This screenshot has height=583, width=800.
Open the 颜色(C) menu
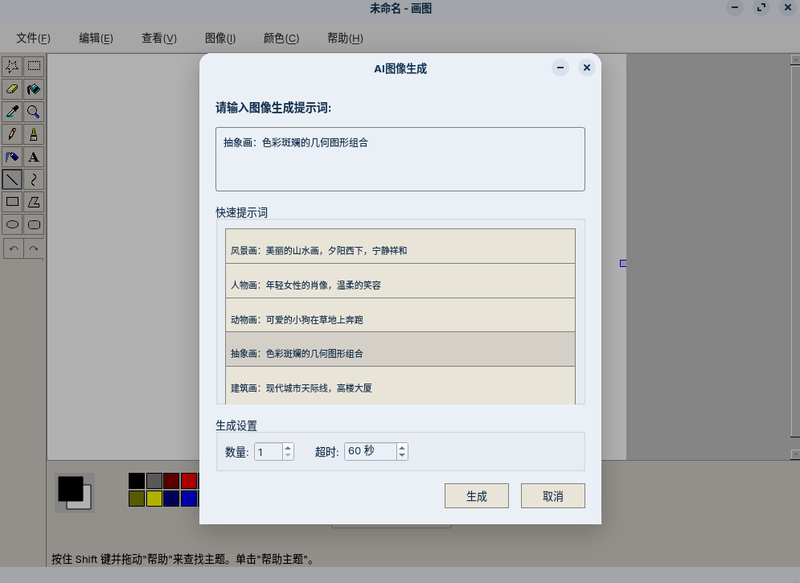(x=281, y=38)
